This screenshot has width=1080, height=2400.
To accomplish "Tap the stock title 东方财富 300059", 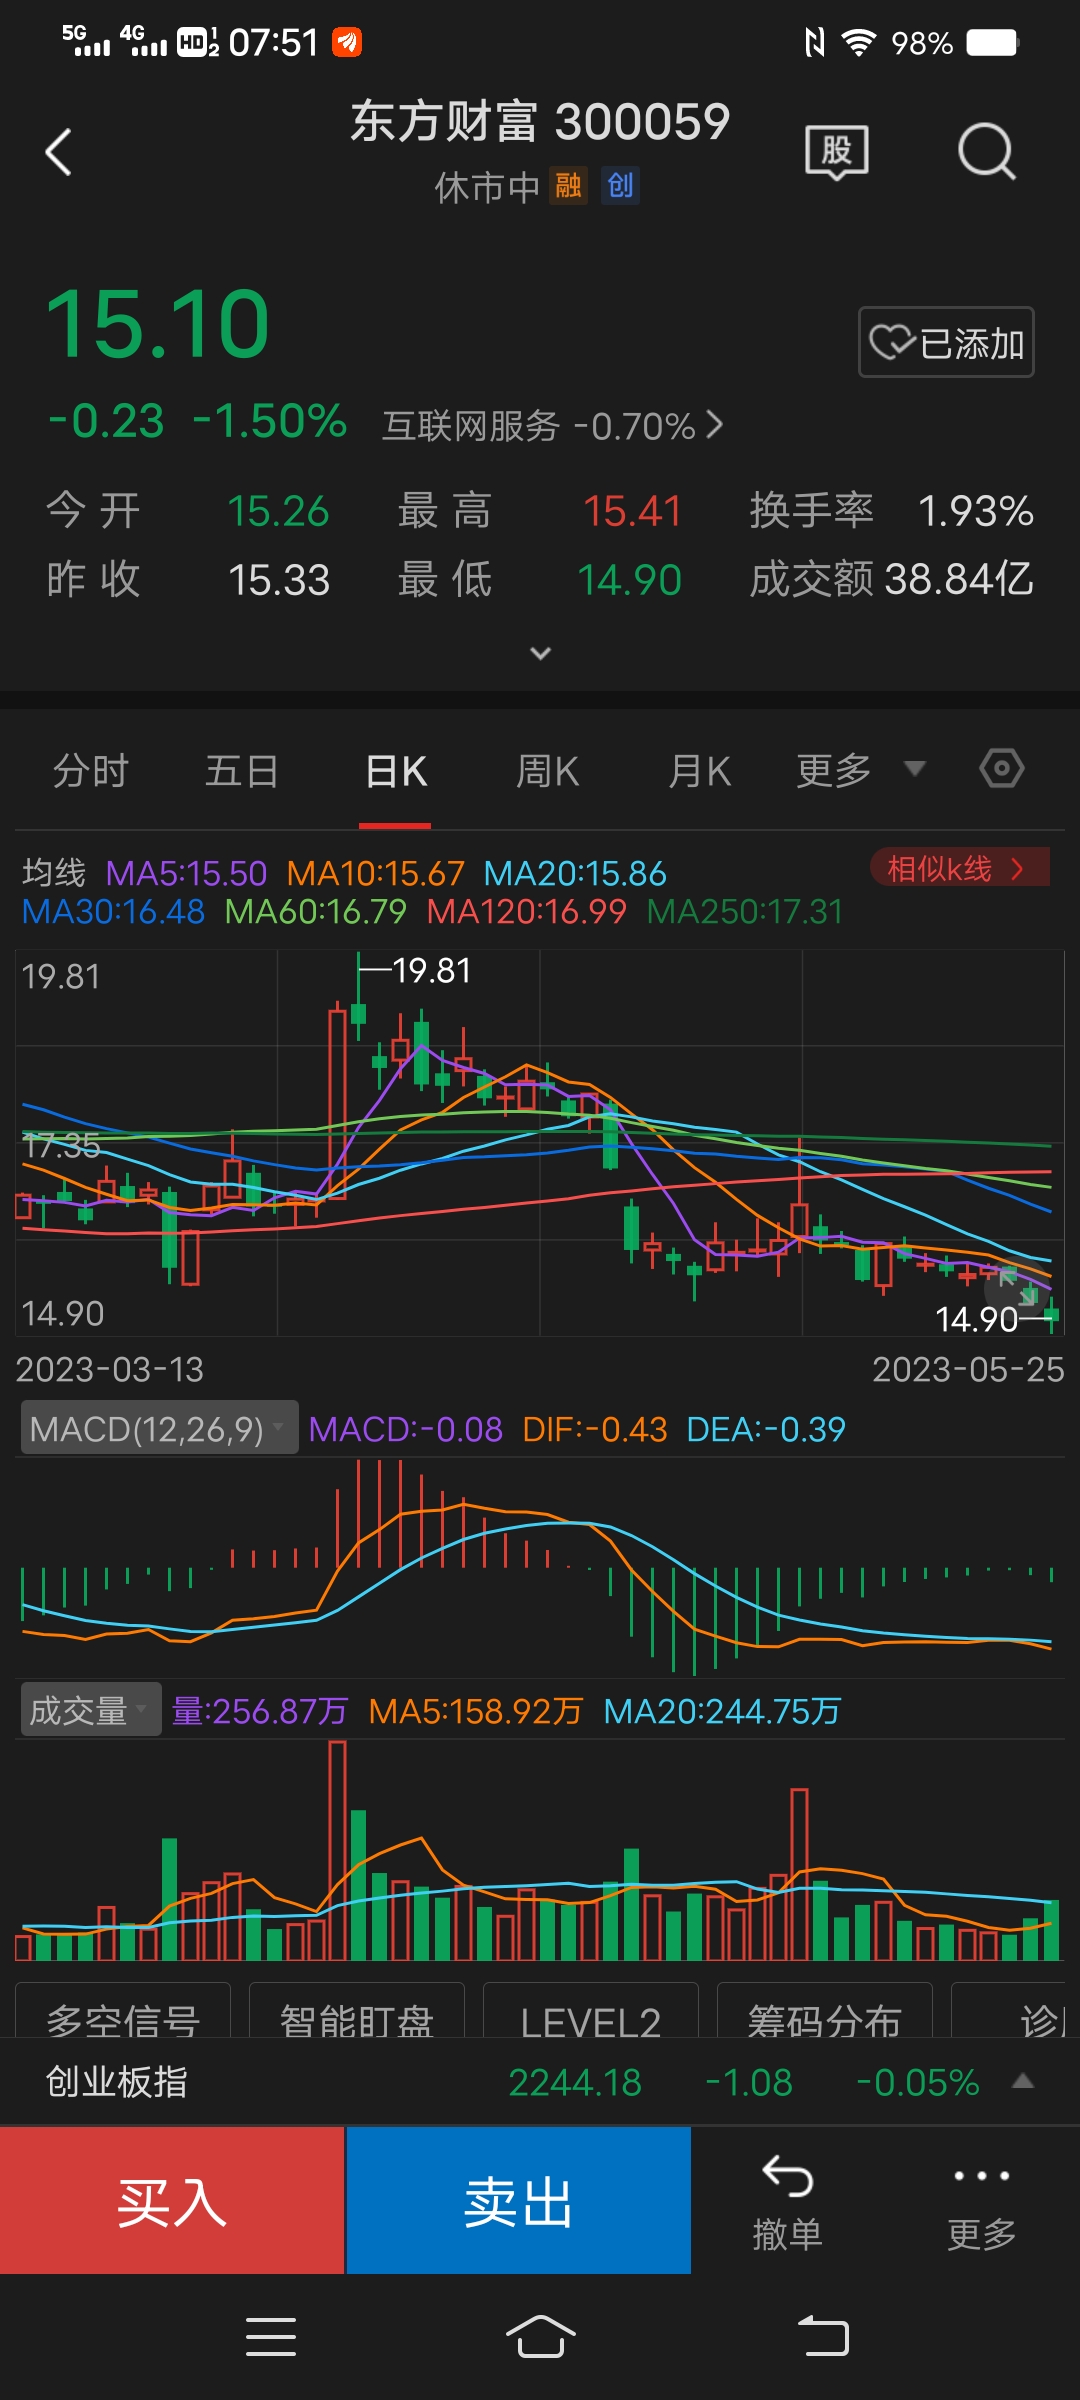I will 540,122.
